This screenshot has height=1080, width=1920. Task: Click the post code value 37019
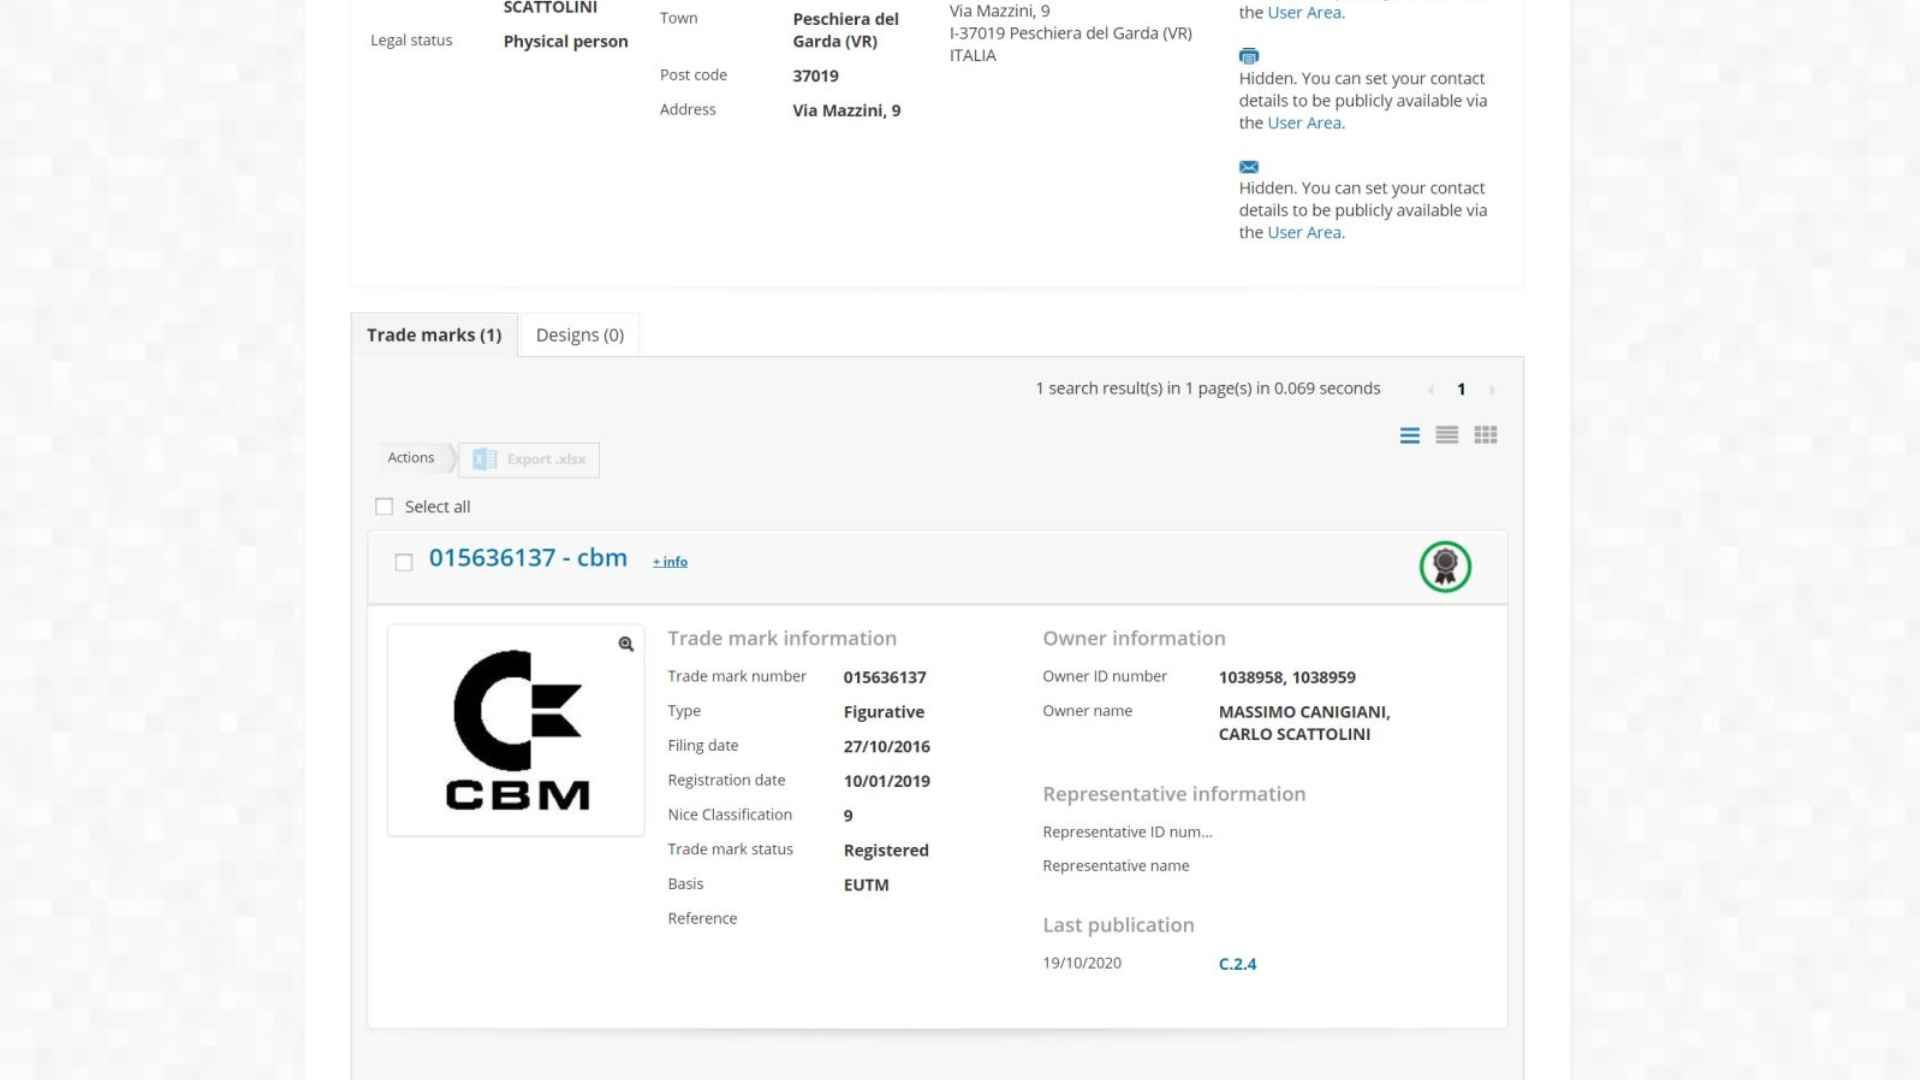pyautogui.click(x=816, y=76)
